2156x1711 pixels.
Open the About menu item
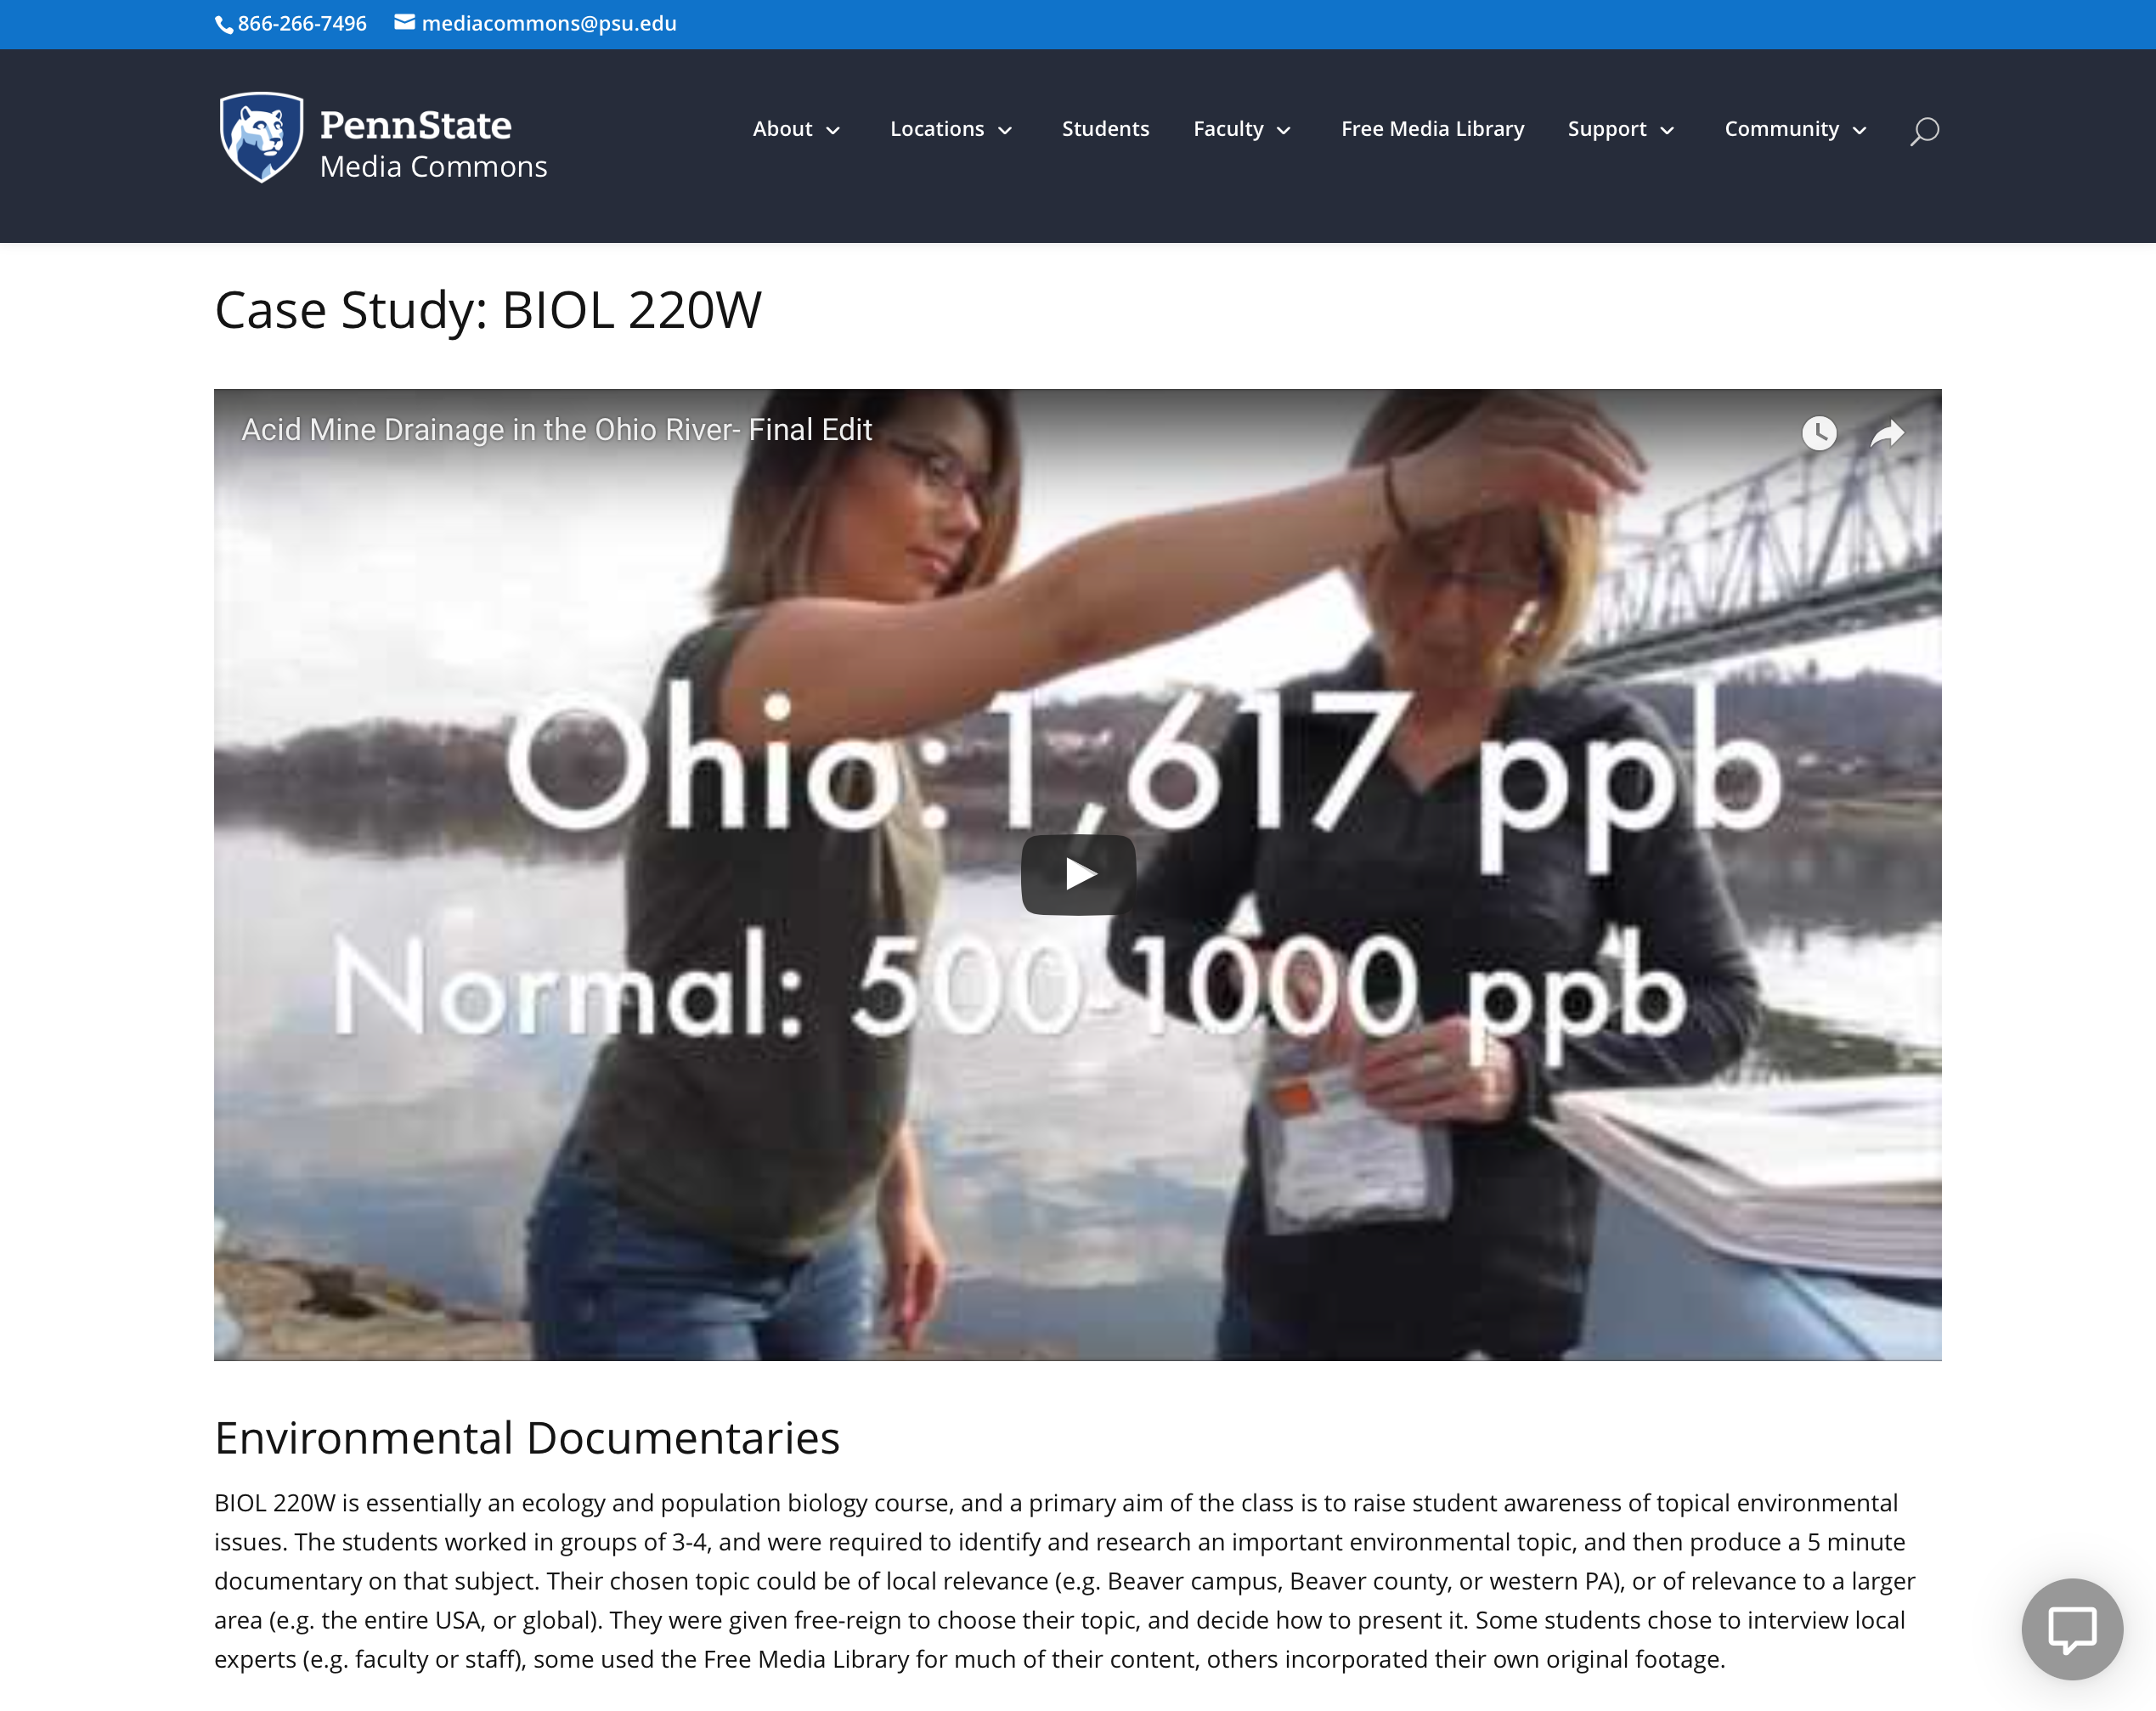coord(783,129)
